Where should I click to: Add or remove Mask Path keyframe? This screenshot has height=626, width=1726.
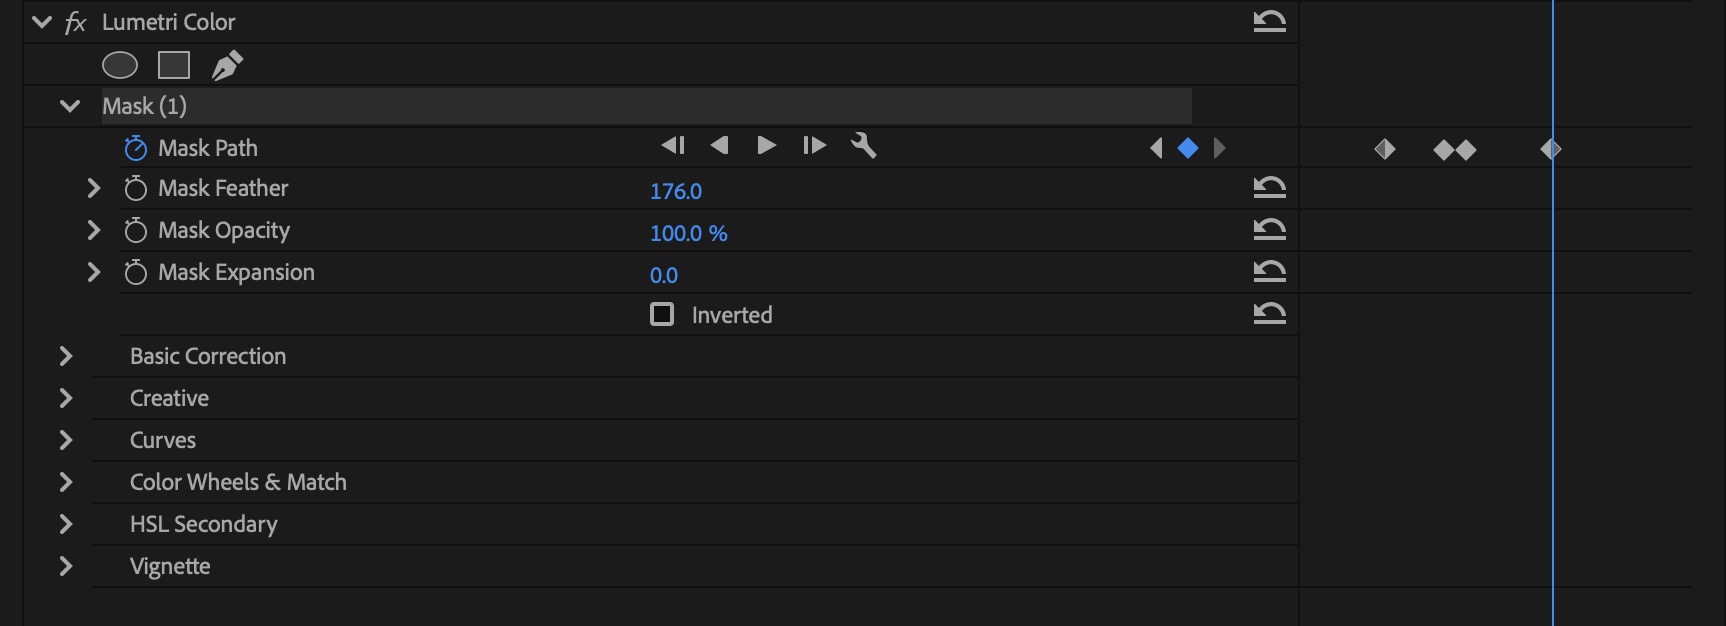[x=1188, y=148]
